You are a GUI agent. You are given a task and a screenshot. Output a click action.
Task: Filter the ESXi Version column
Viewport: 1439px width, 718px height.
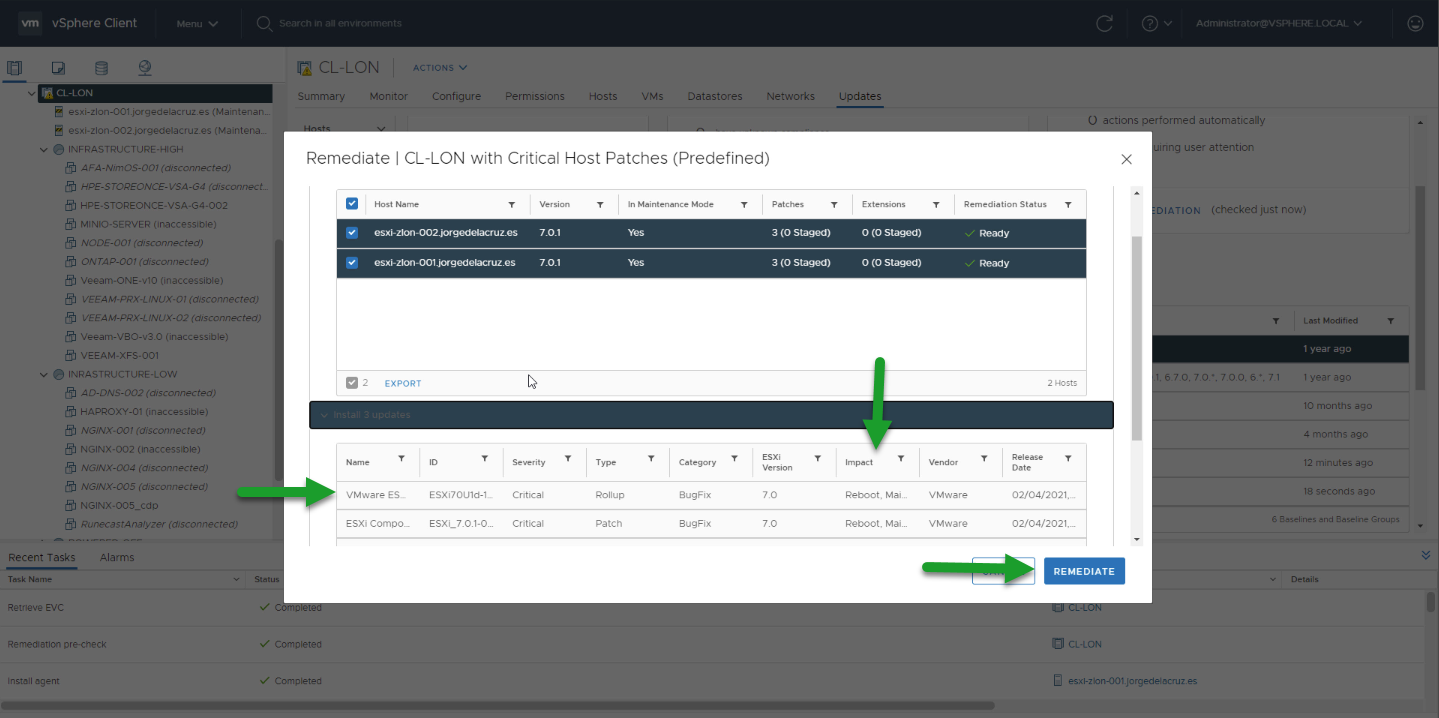(x=817, y=458)
